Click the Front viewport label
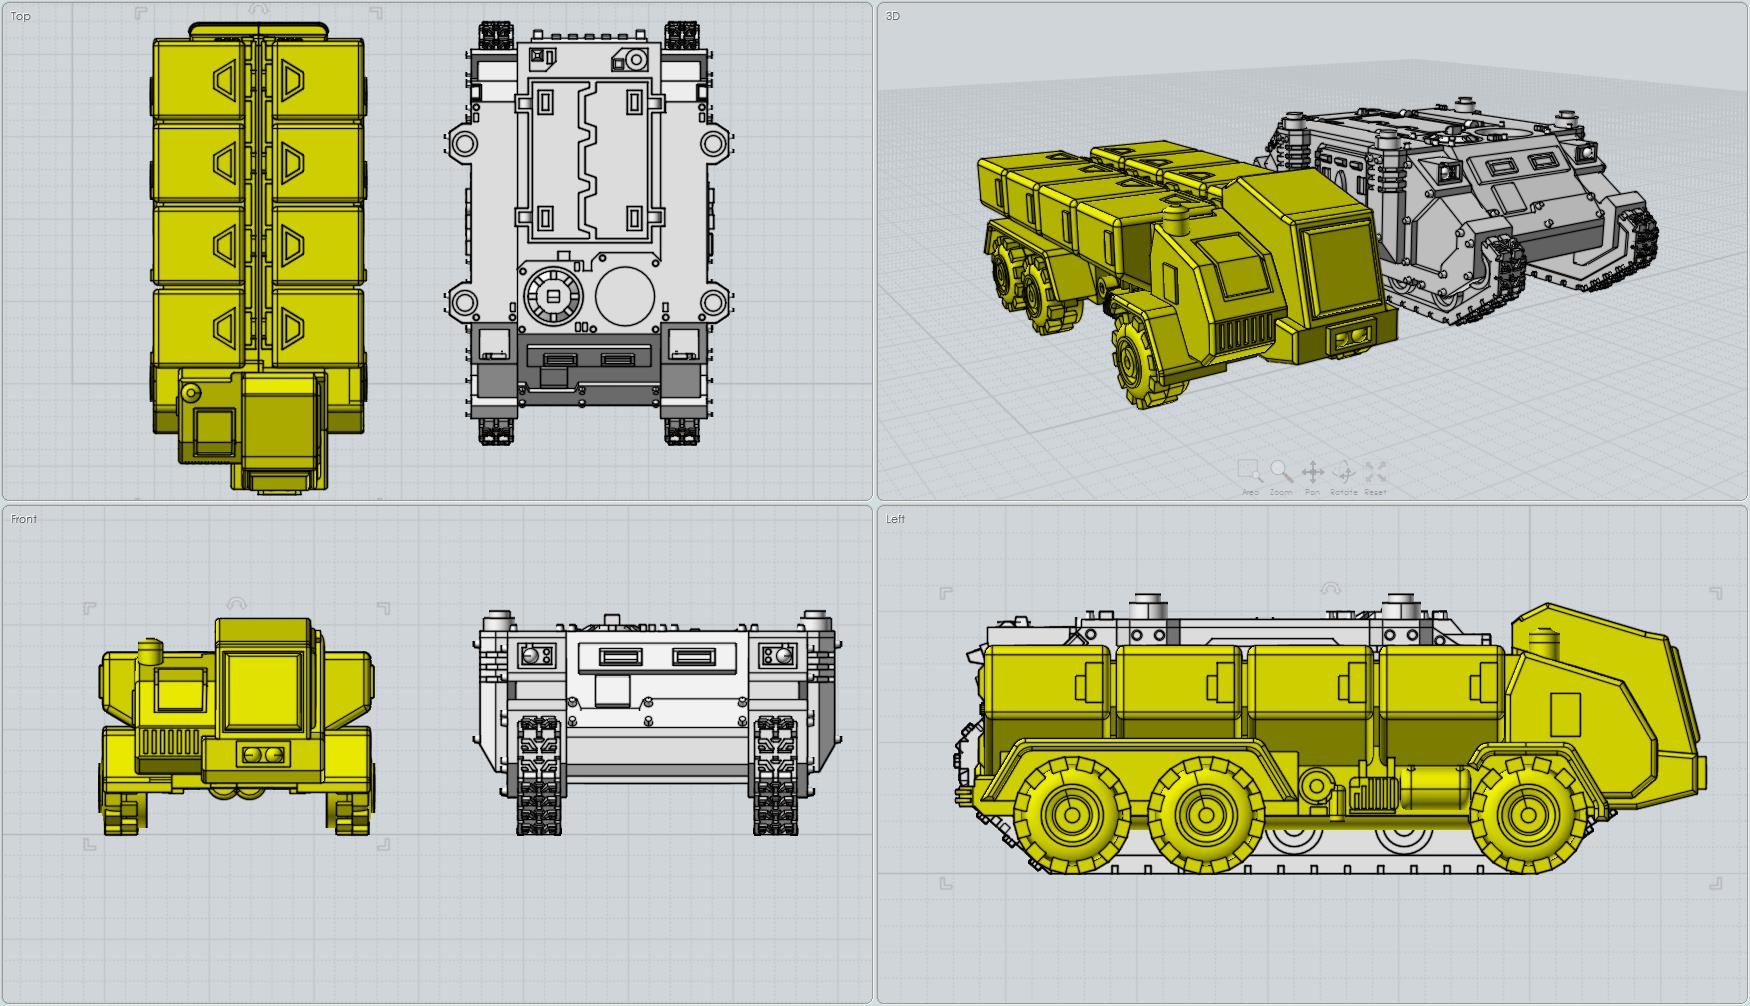1750x1006 pixels. 24,519
